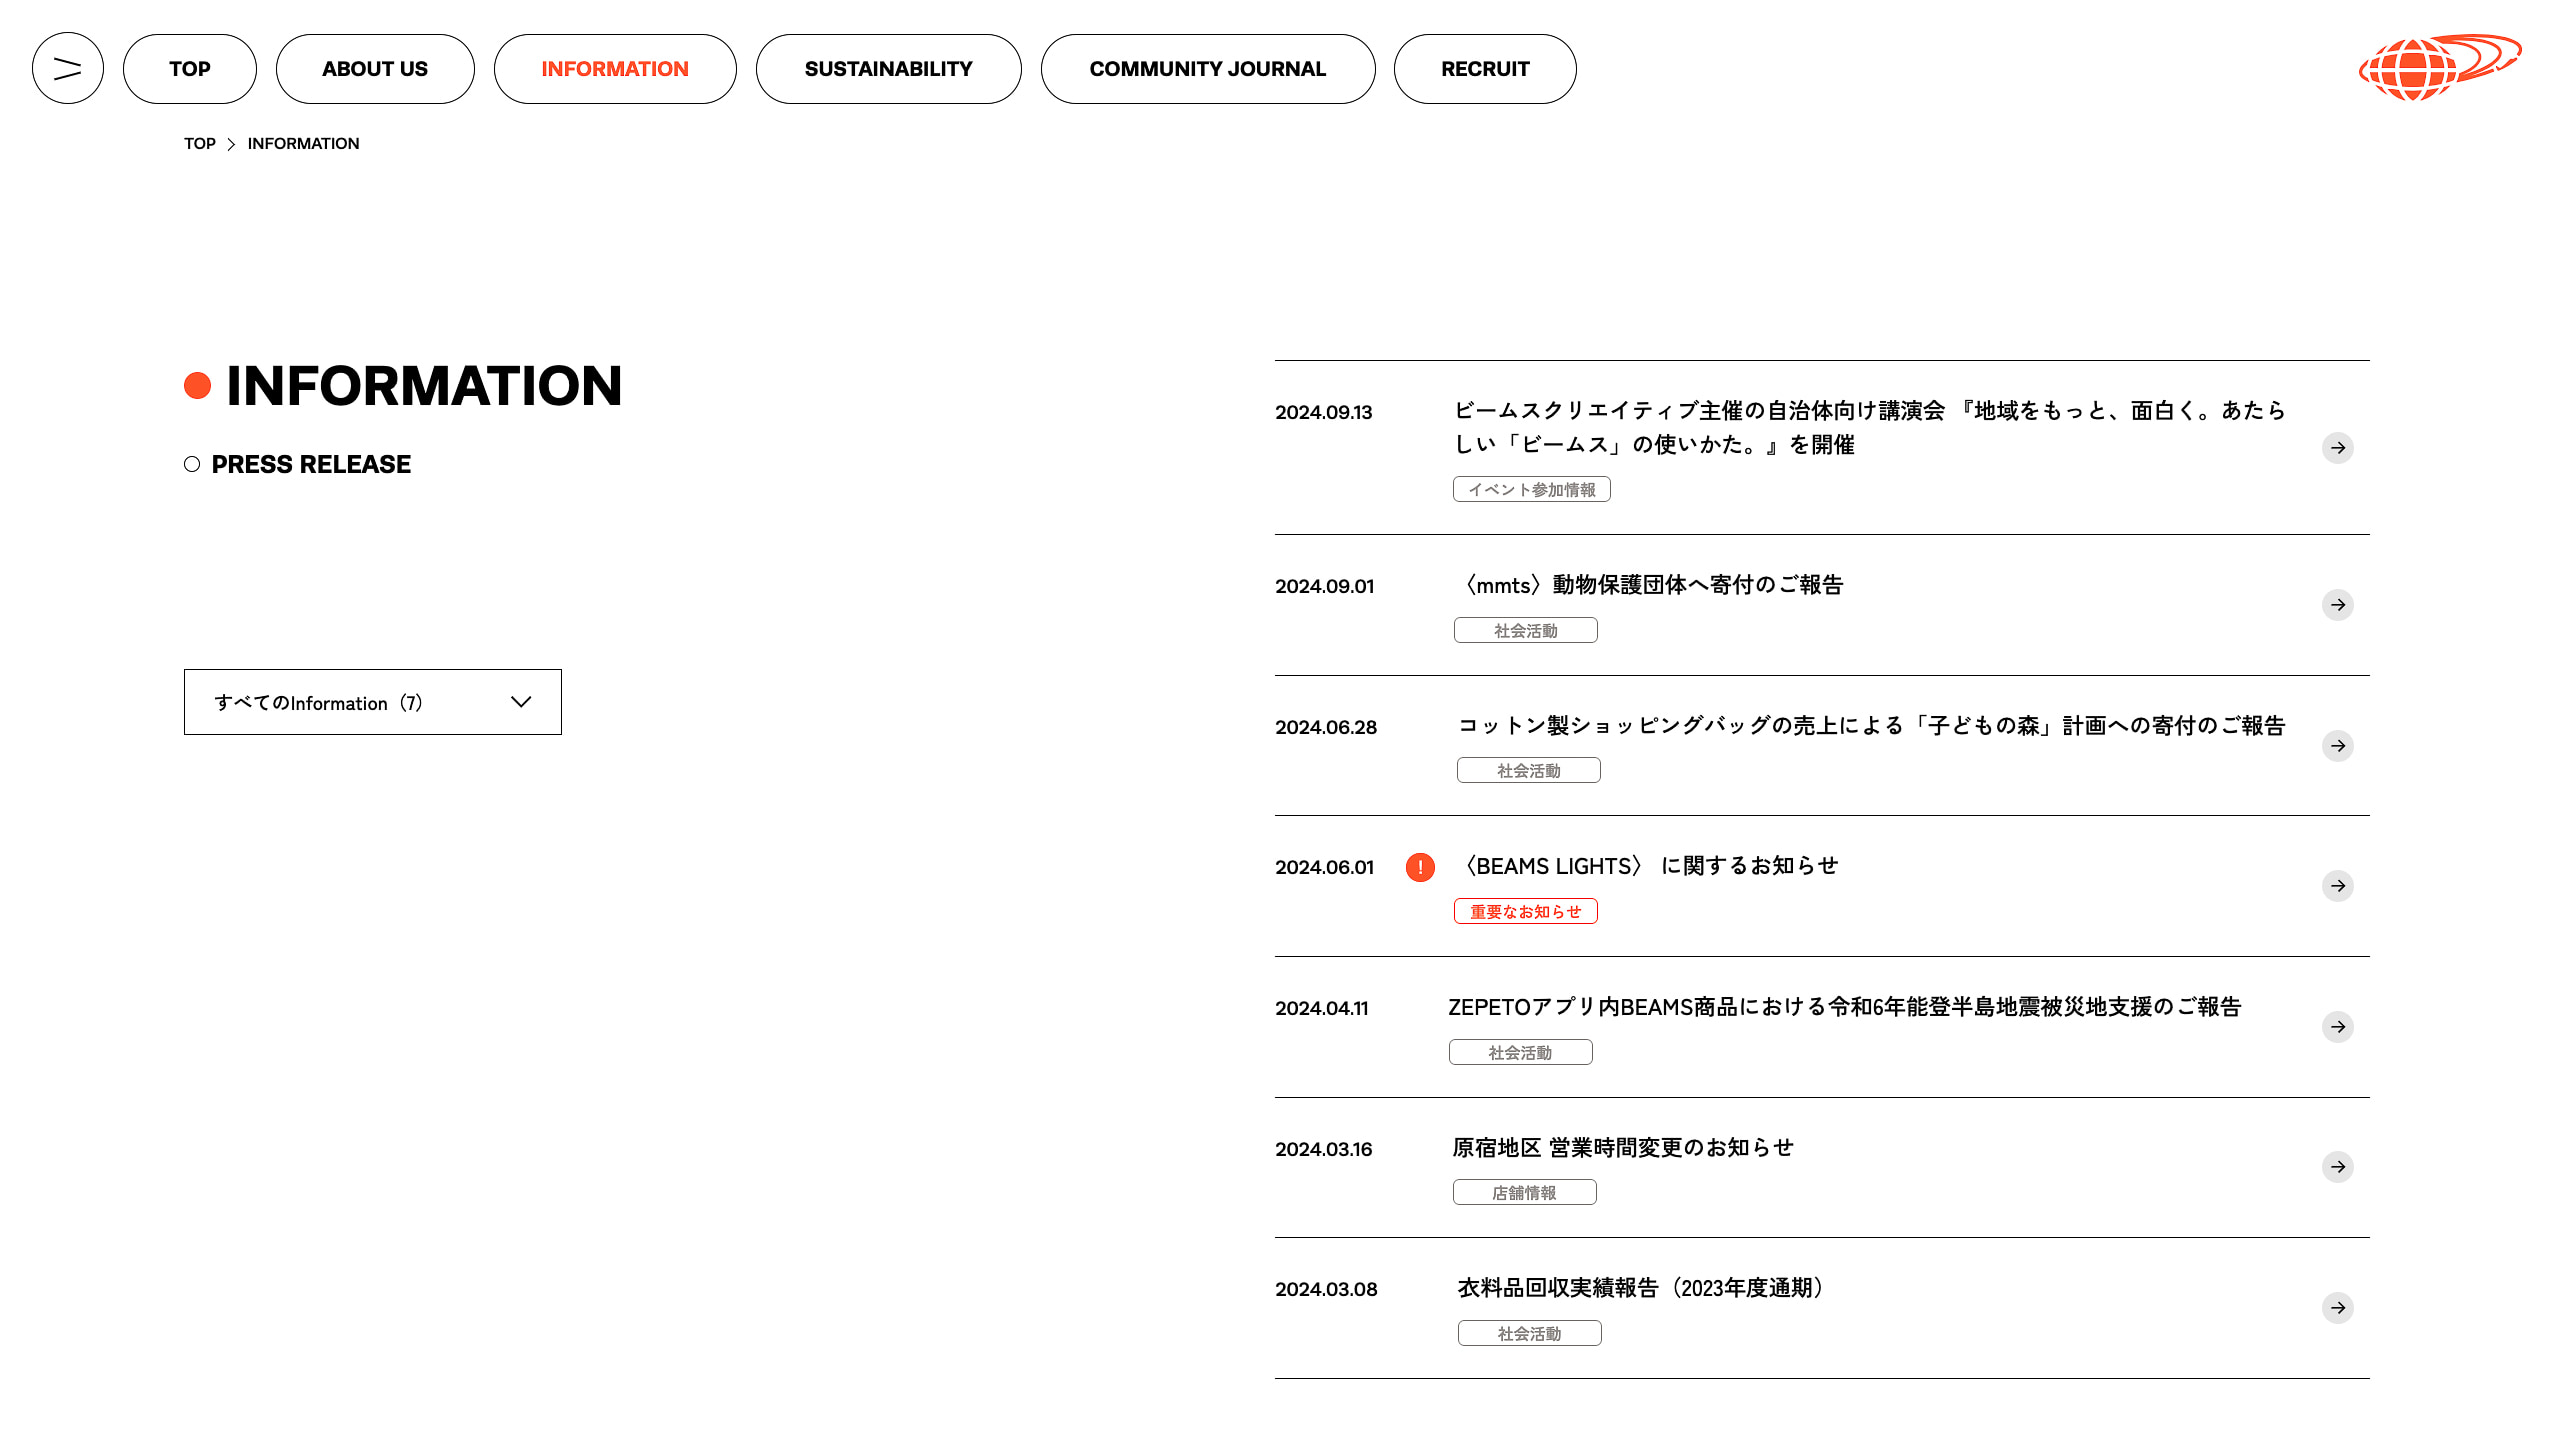
Task: Click arrow icon for mmts donation report
Action: [2337, 605]
